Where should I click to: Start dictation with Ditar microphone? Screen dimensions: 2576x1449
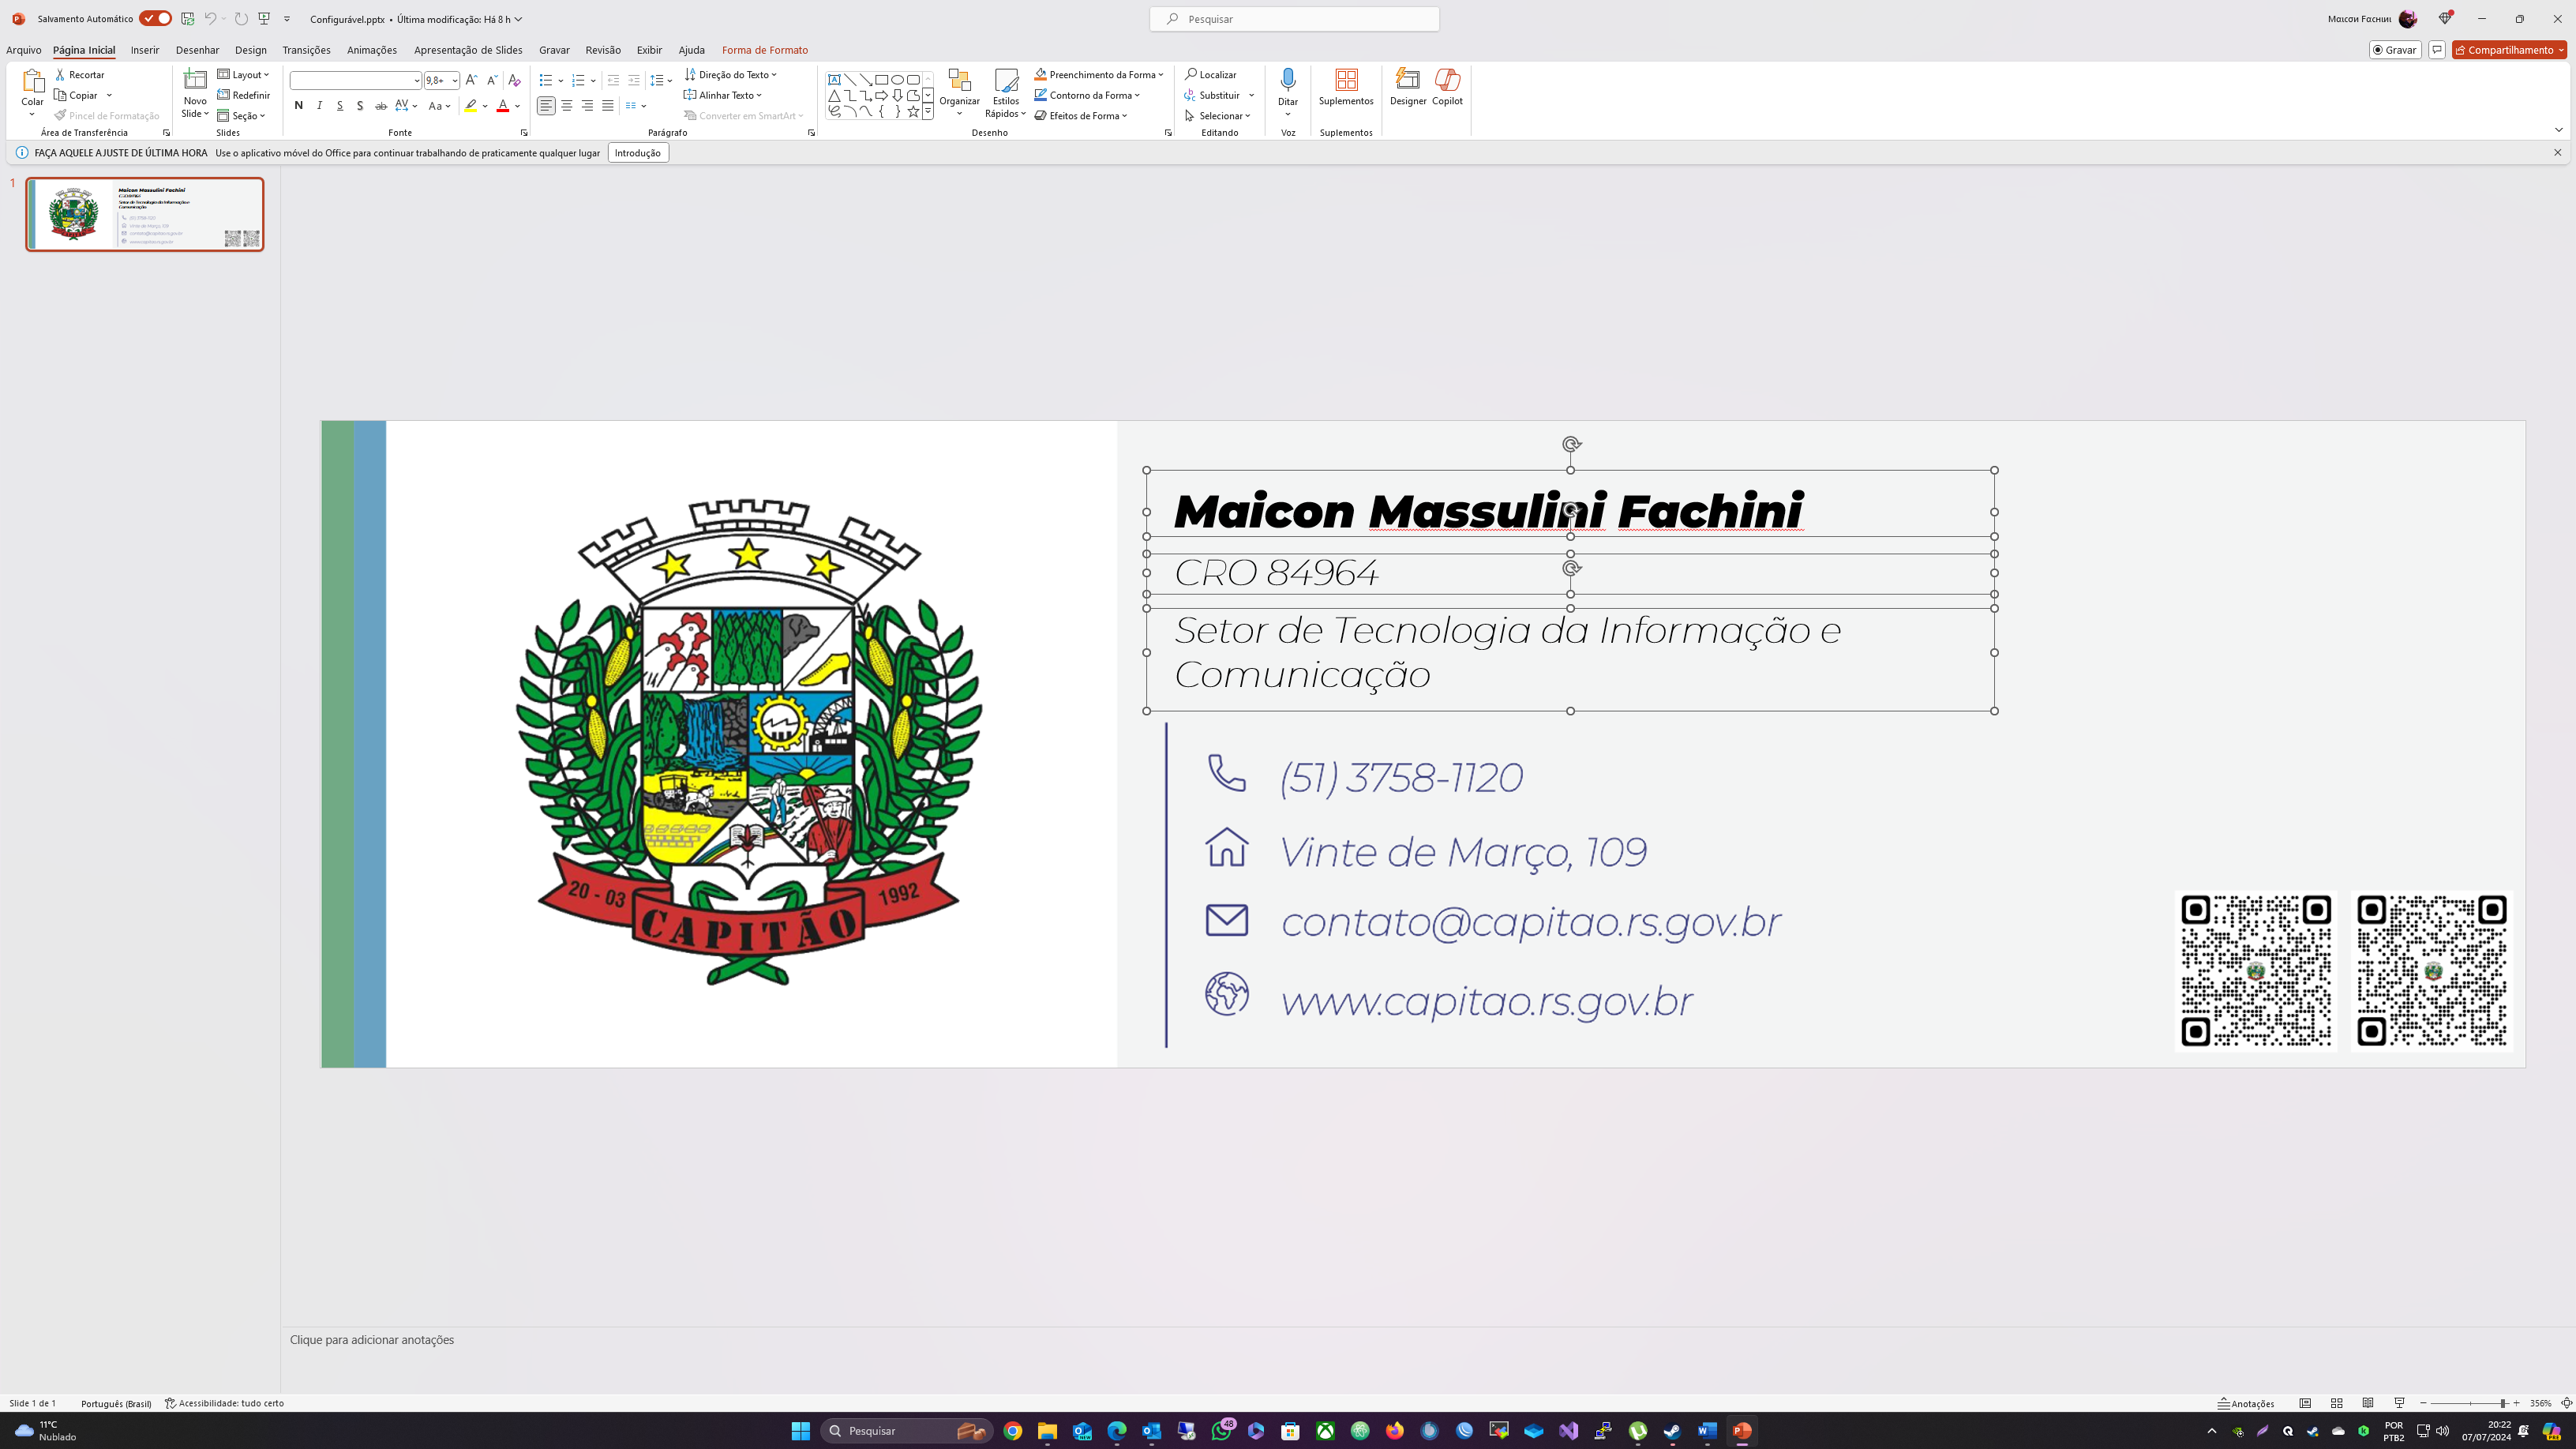[x=1287, y=80]
